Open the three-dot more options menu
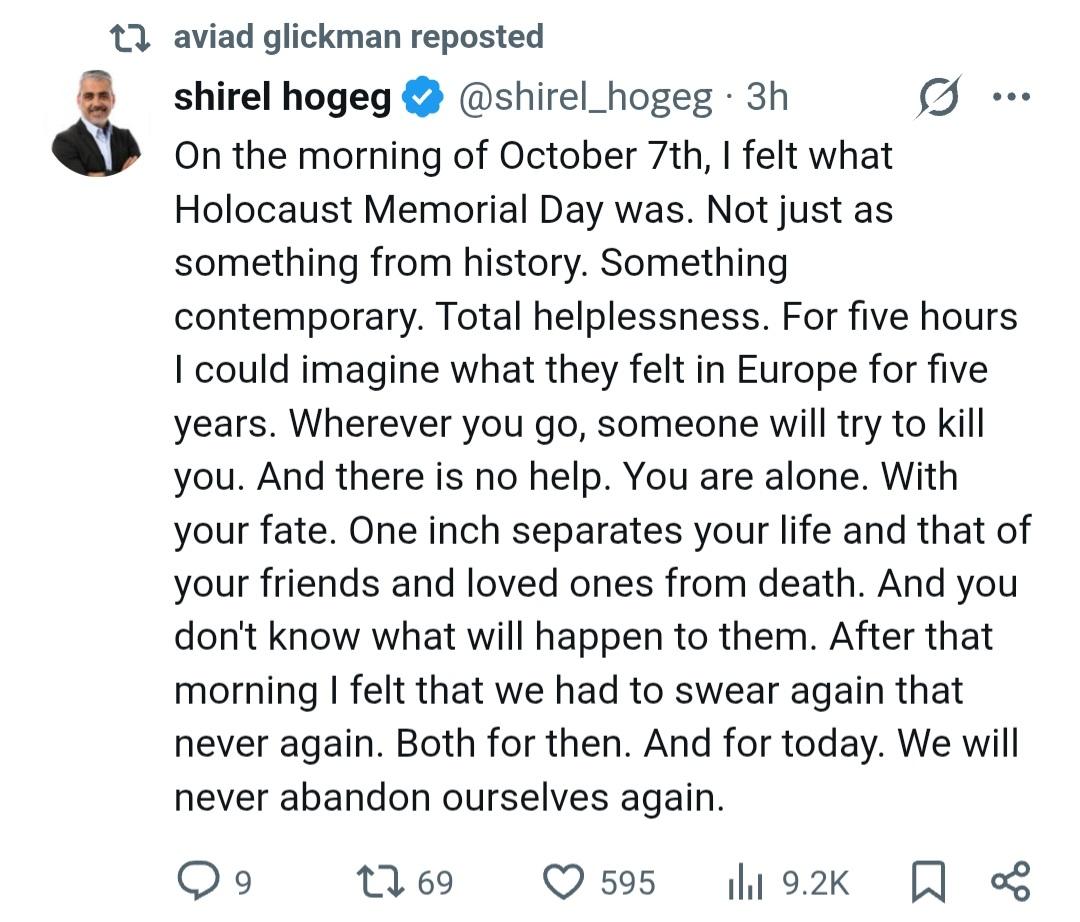The image size is (1080, 922). point(1010,97)
